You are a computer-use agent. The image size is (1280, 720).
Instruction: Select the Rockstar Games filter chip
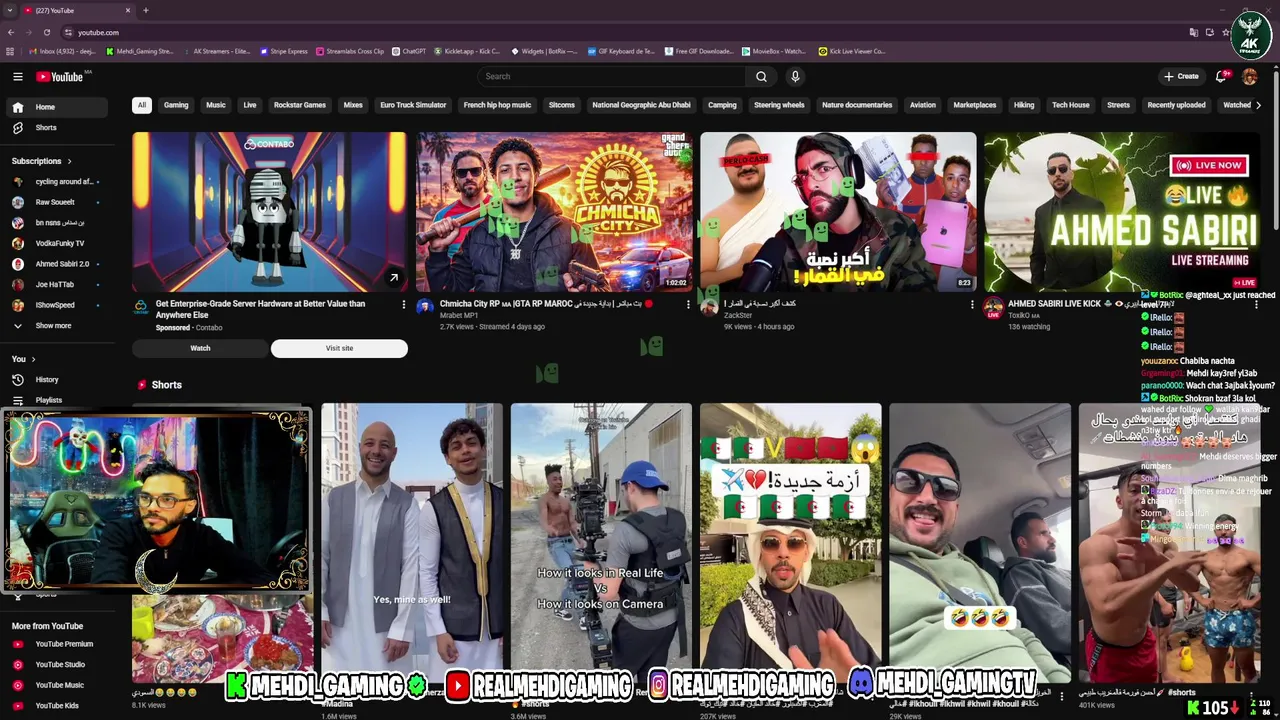[300, 105]
